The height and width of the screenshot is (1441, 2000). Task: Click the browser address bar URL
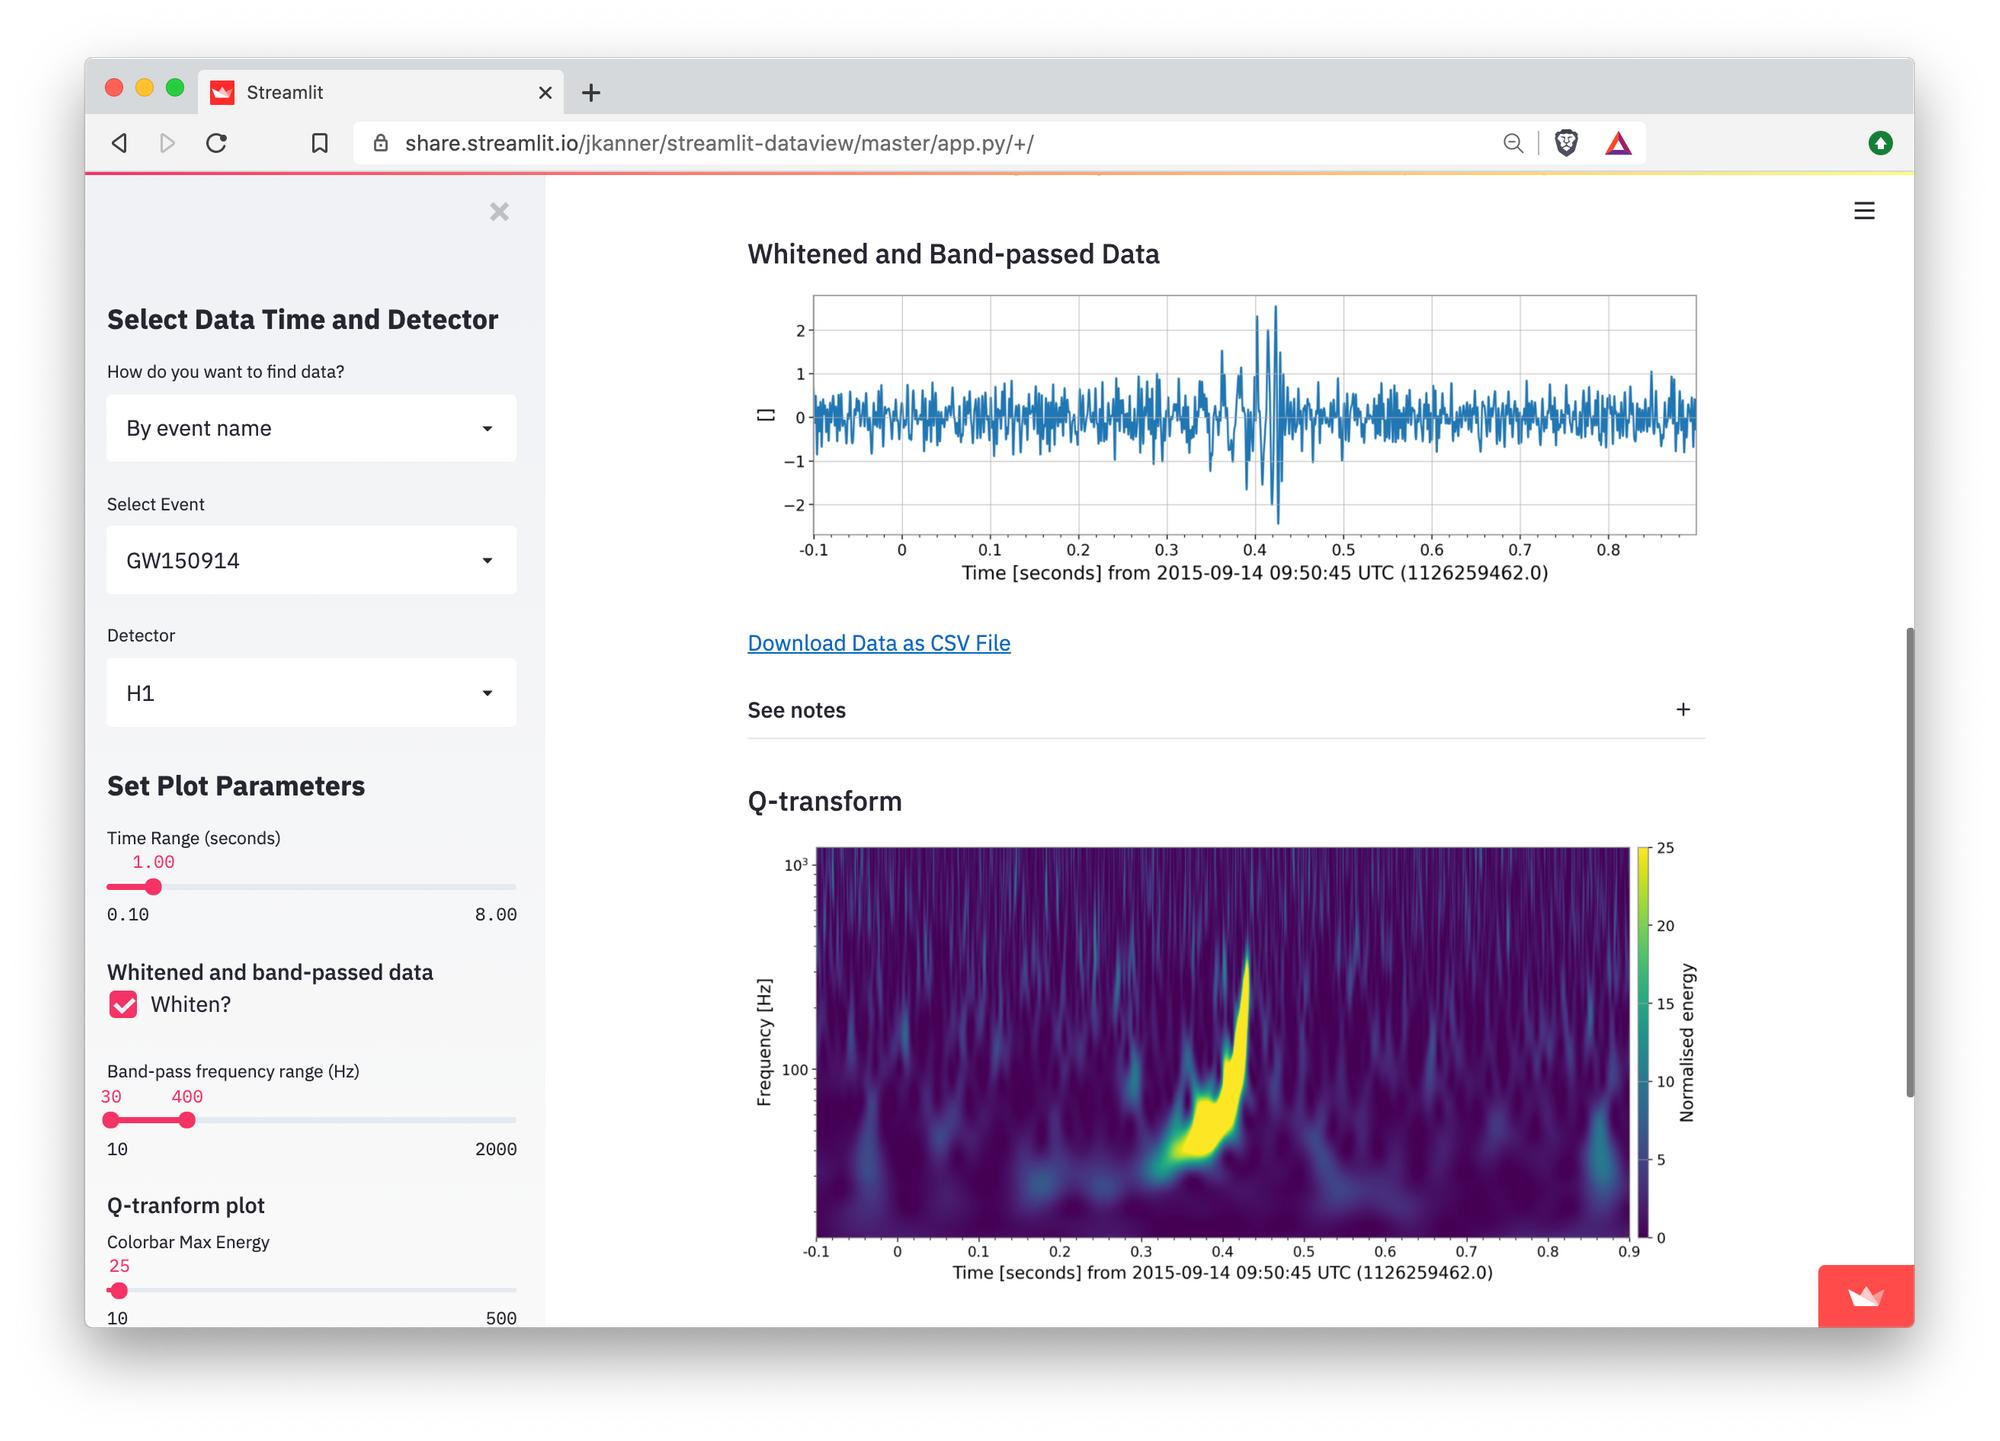pyautogui.click(x=719, y=143)
